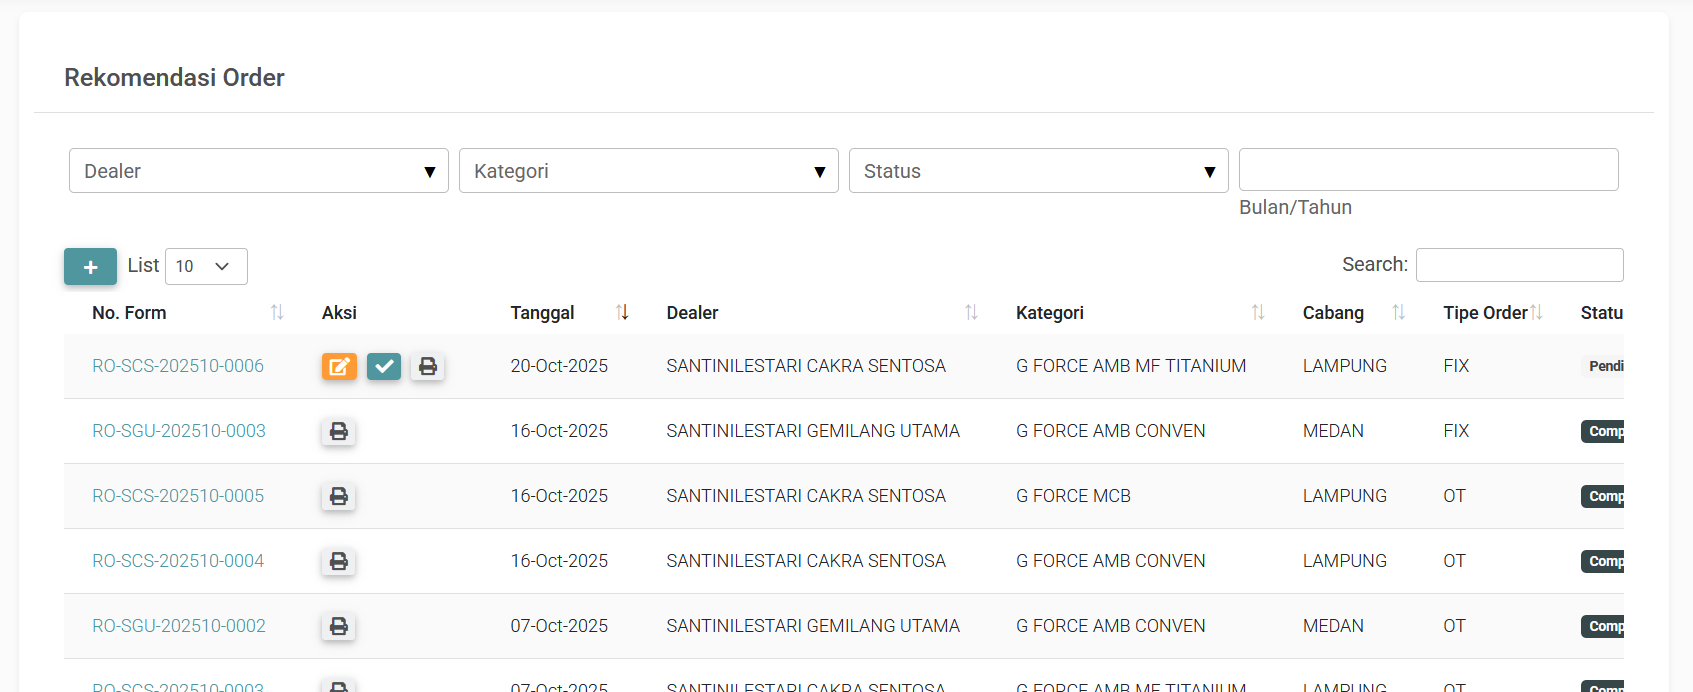
Task: Expand the Kategori filter dropdown
Action: click(x=648, y=171)
